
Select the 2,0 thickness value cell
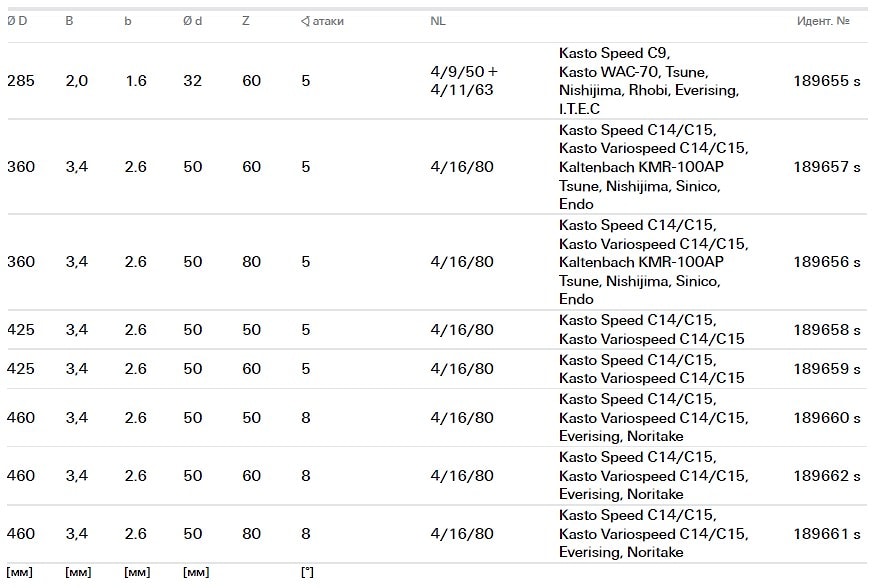click(77, 81)
